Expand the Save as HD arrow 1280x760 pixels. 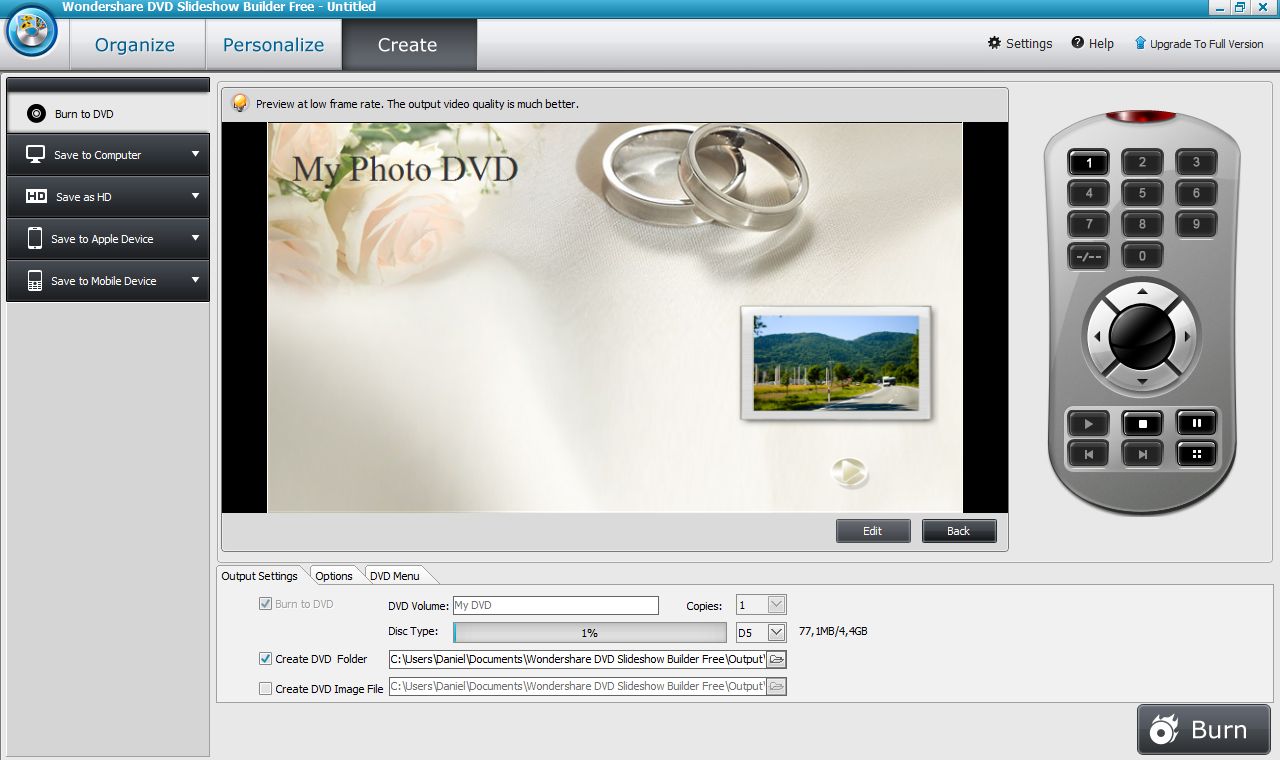195,197
